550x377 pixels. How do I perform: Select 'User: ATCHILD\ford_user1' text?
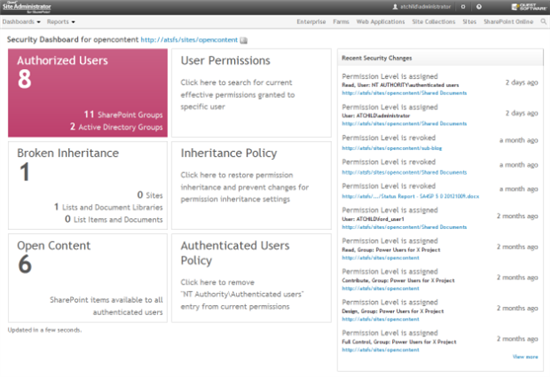point(373,219)
